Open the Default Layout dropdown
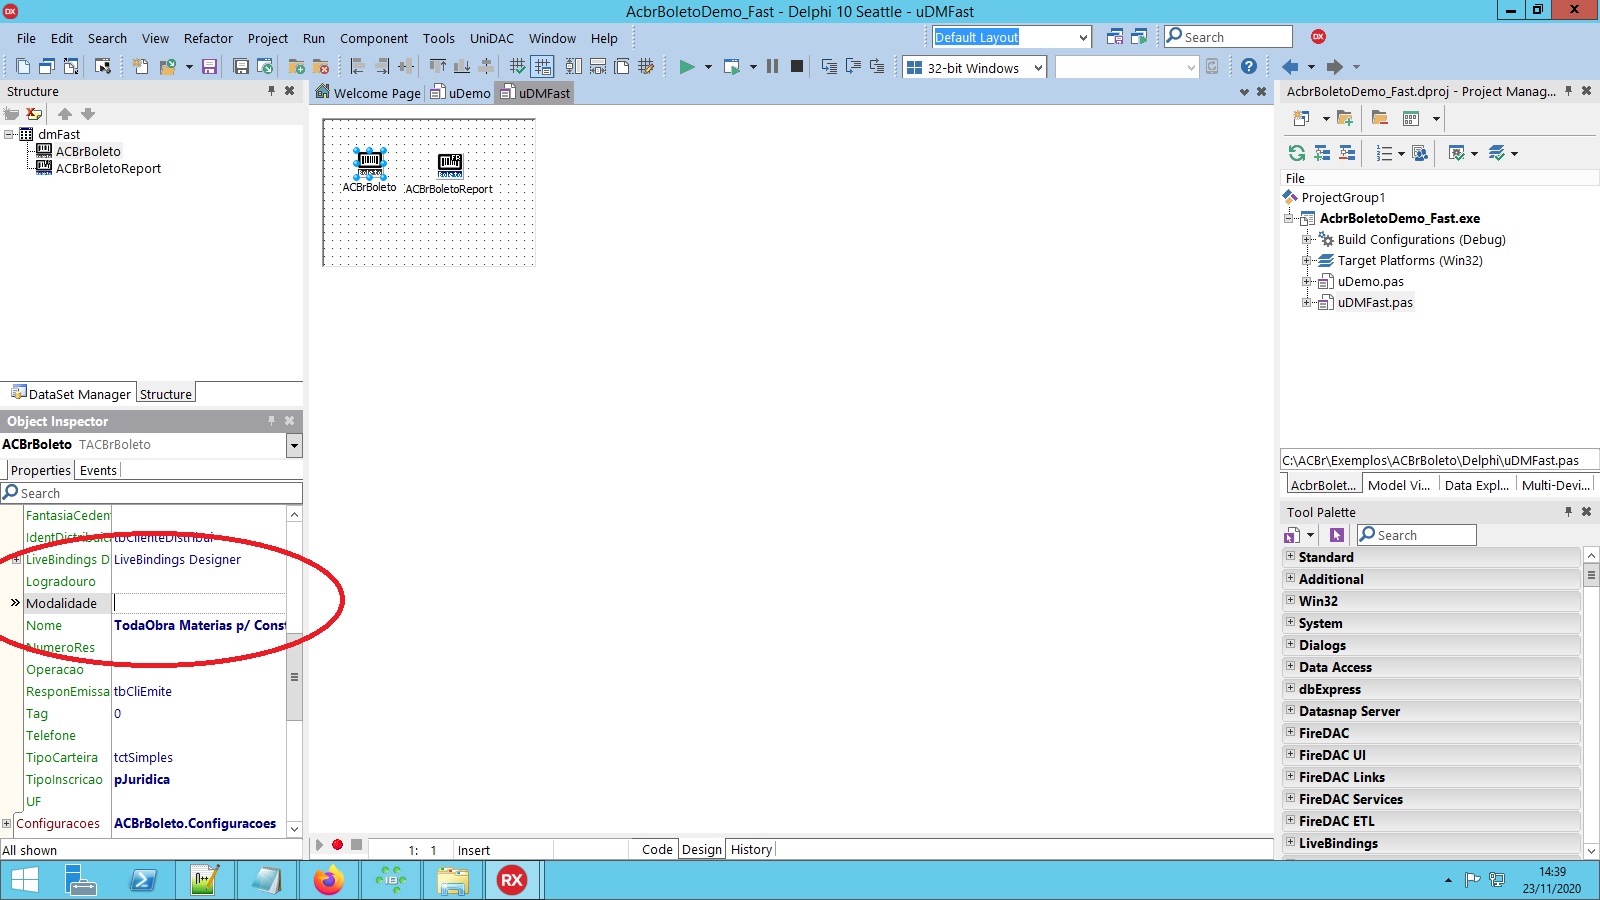Viewport: 1600px width, 900px height. click(x=1083, y=38)
